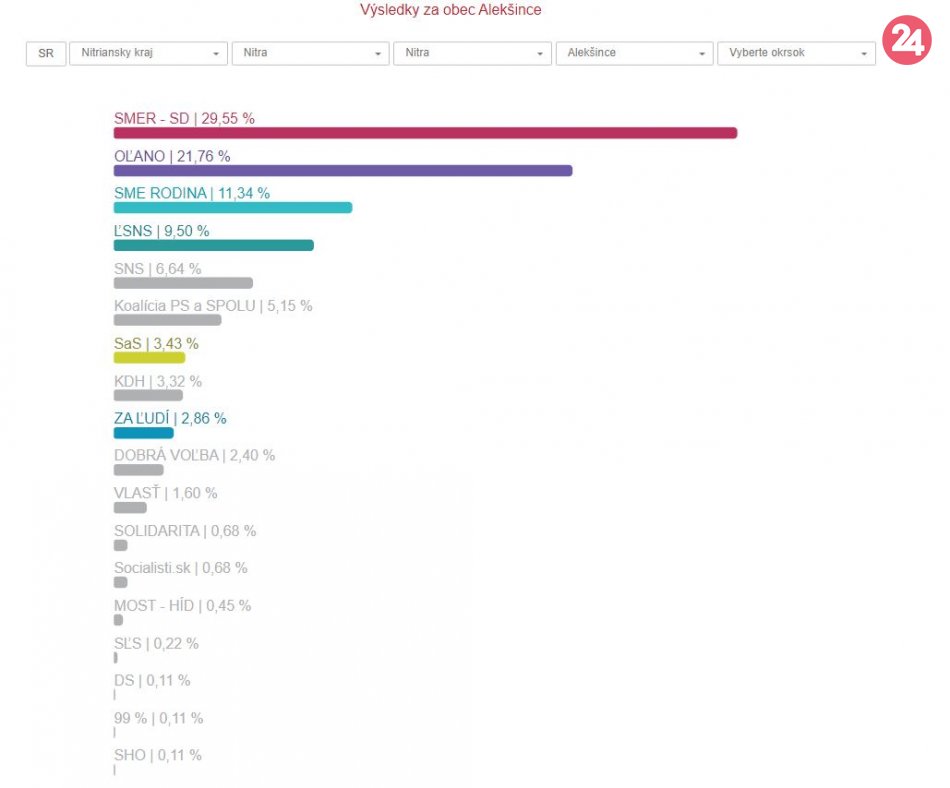Click the red 24 logo icon
Viewport: 950px width, 788px height.
(x=906, y=40)
